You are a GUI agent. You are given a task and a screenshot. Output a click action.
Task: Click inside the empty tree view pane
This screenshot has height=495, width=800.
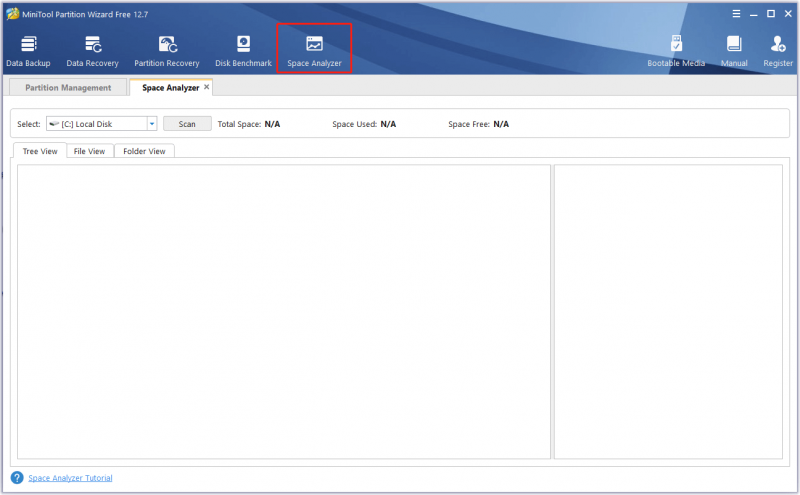(284, 311)
